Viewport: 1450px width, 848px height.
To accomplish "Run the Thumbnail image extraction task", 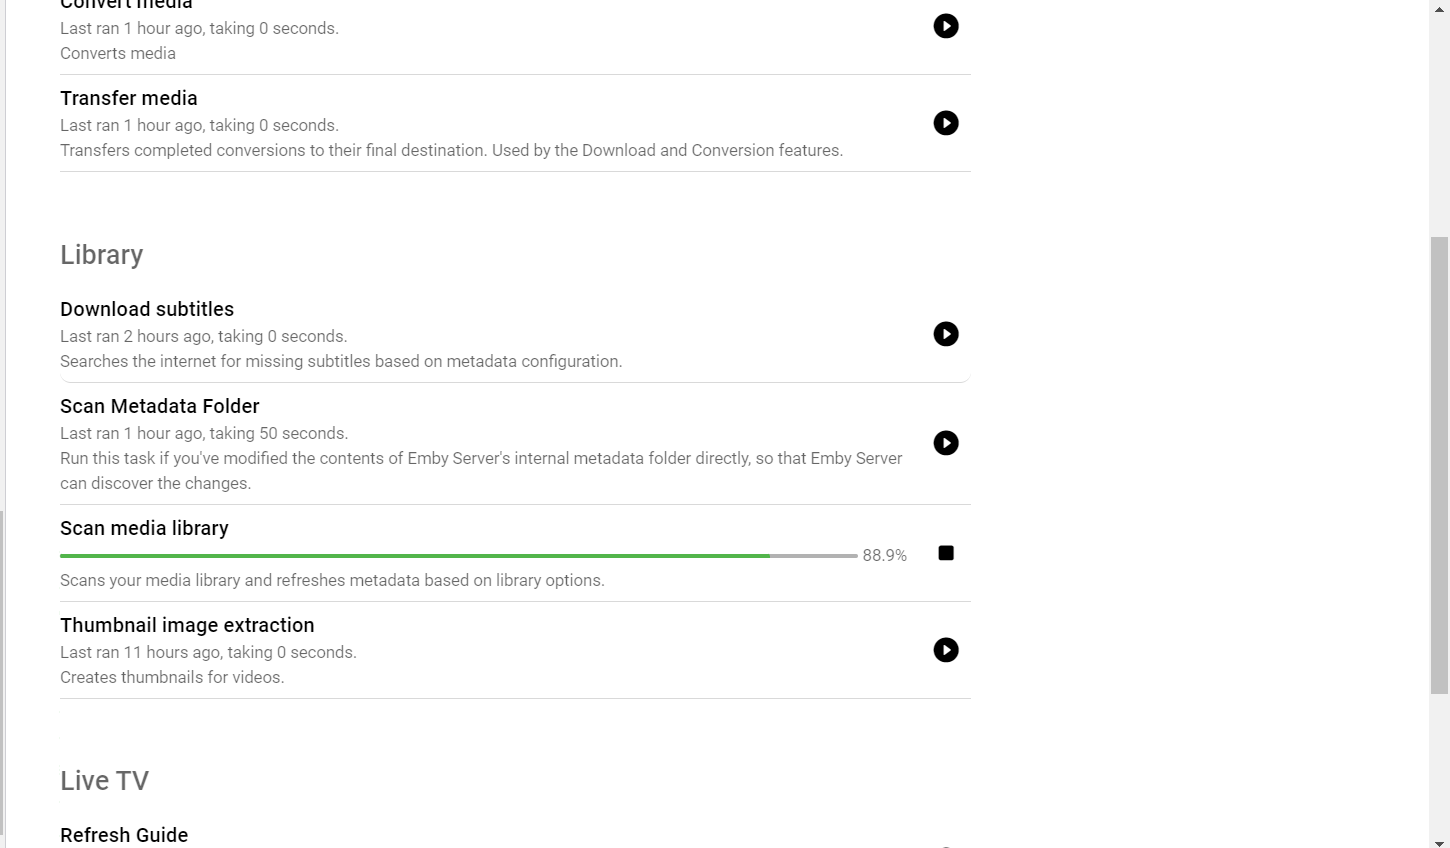I will pyautogui.click(x=945, y=649).
